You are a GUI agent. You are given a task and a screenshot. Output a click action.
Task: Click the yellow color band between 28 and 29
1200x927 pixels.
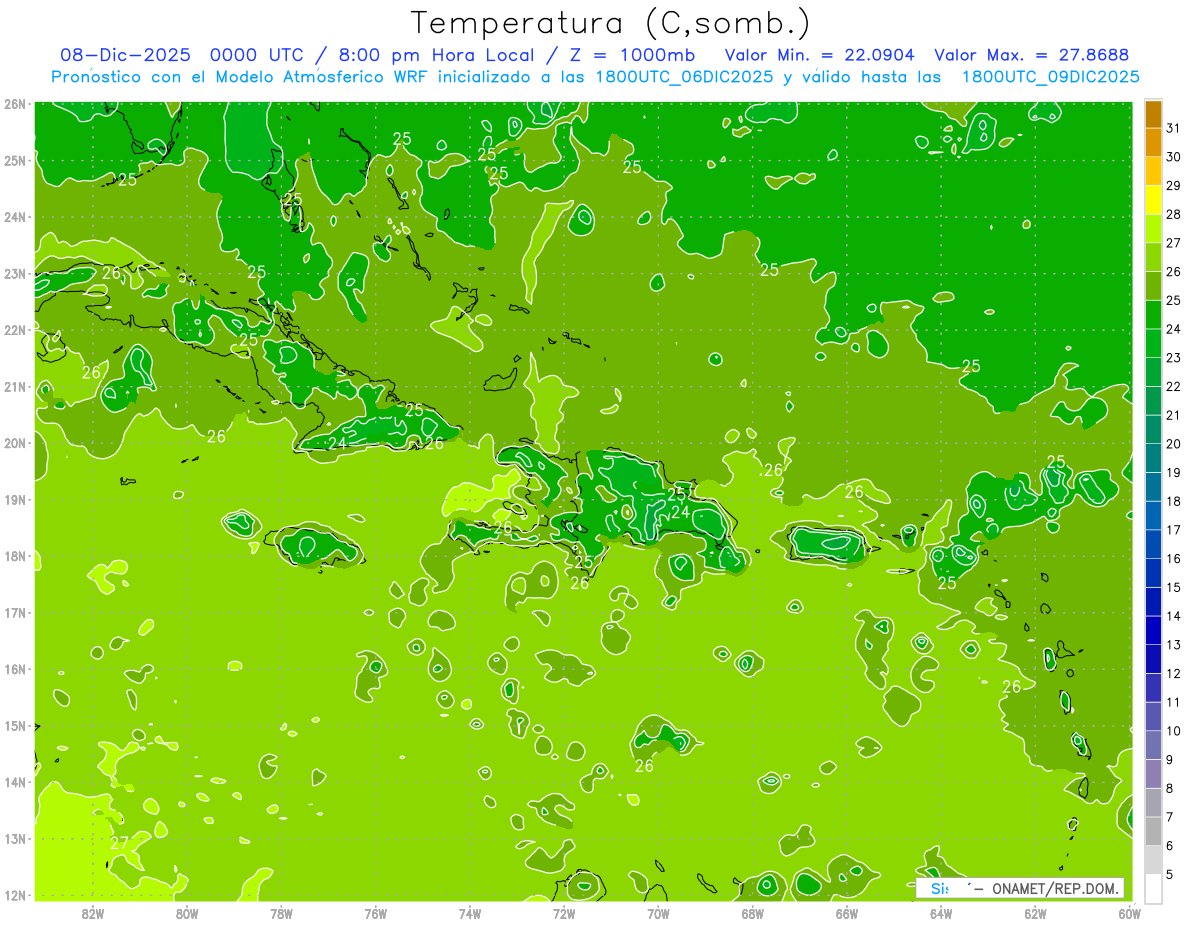click(1153, 200)
